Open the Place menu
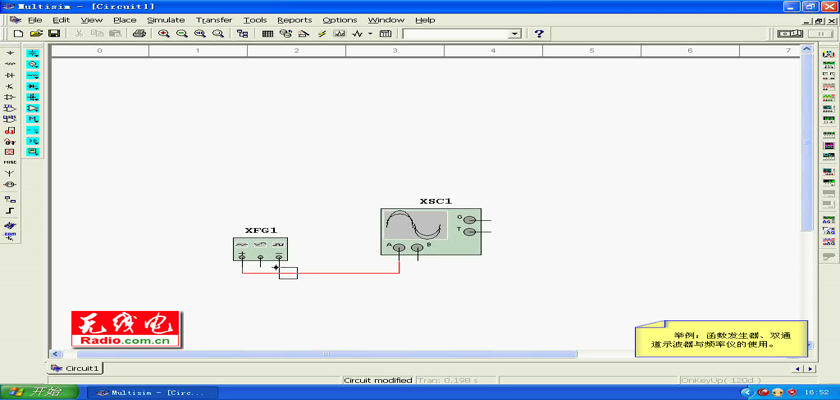The height and width of the screenshot is (400, 840). point(125,20)
